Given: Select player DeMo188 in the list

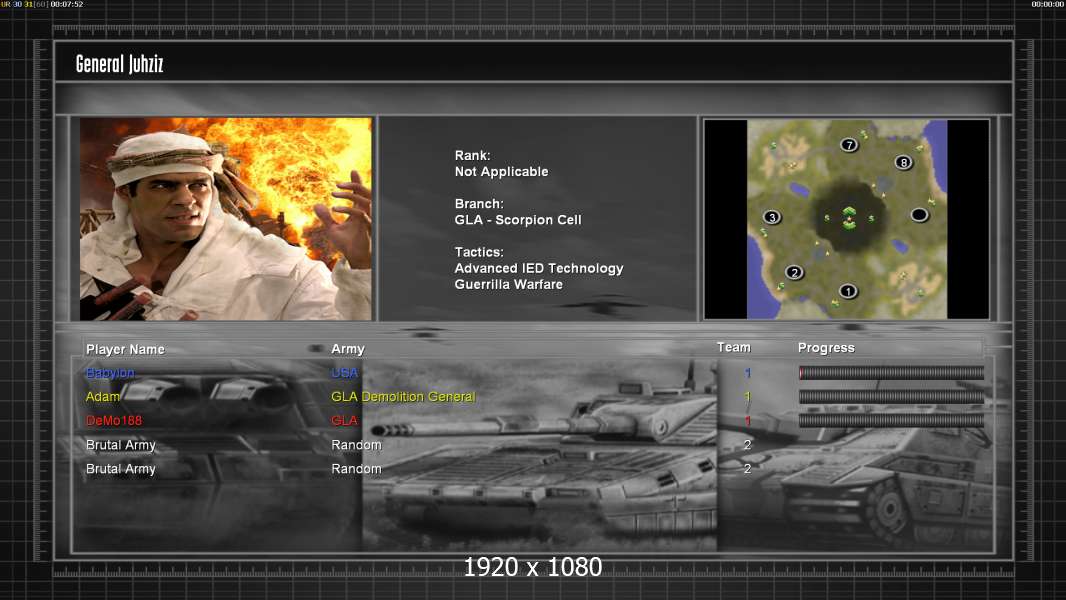Looking at the screenshot, I should point(115,421).
